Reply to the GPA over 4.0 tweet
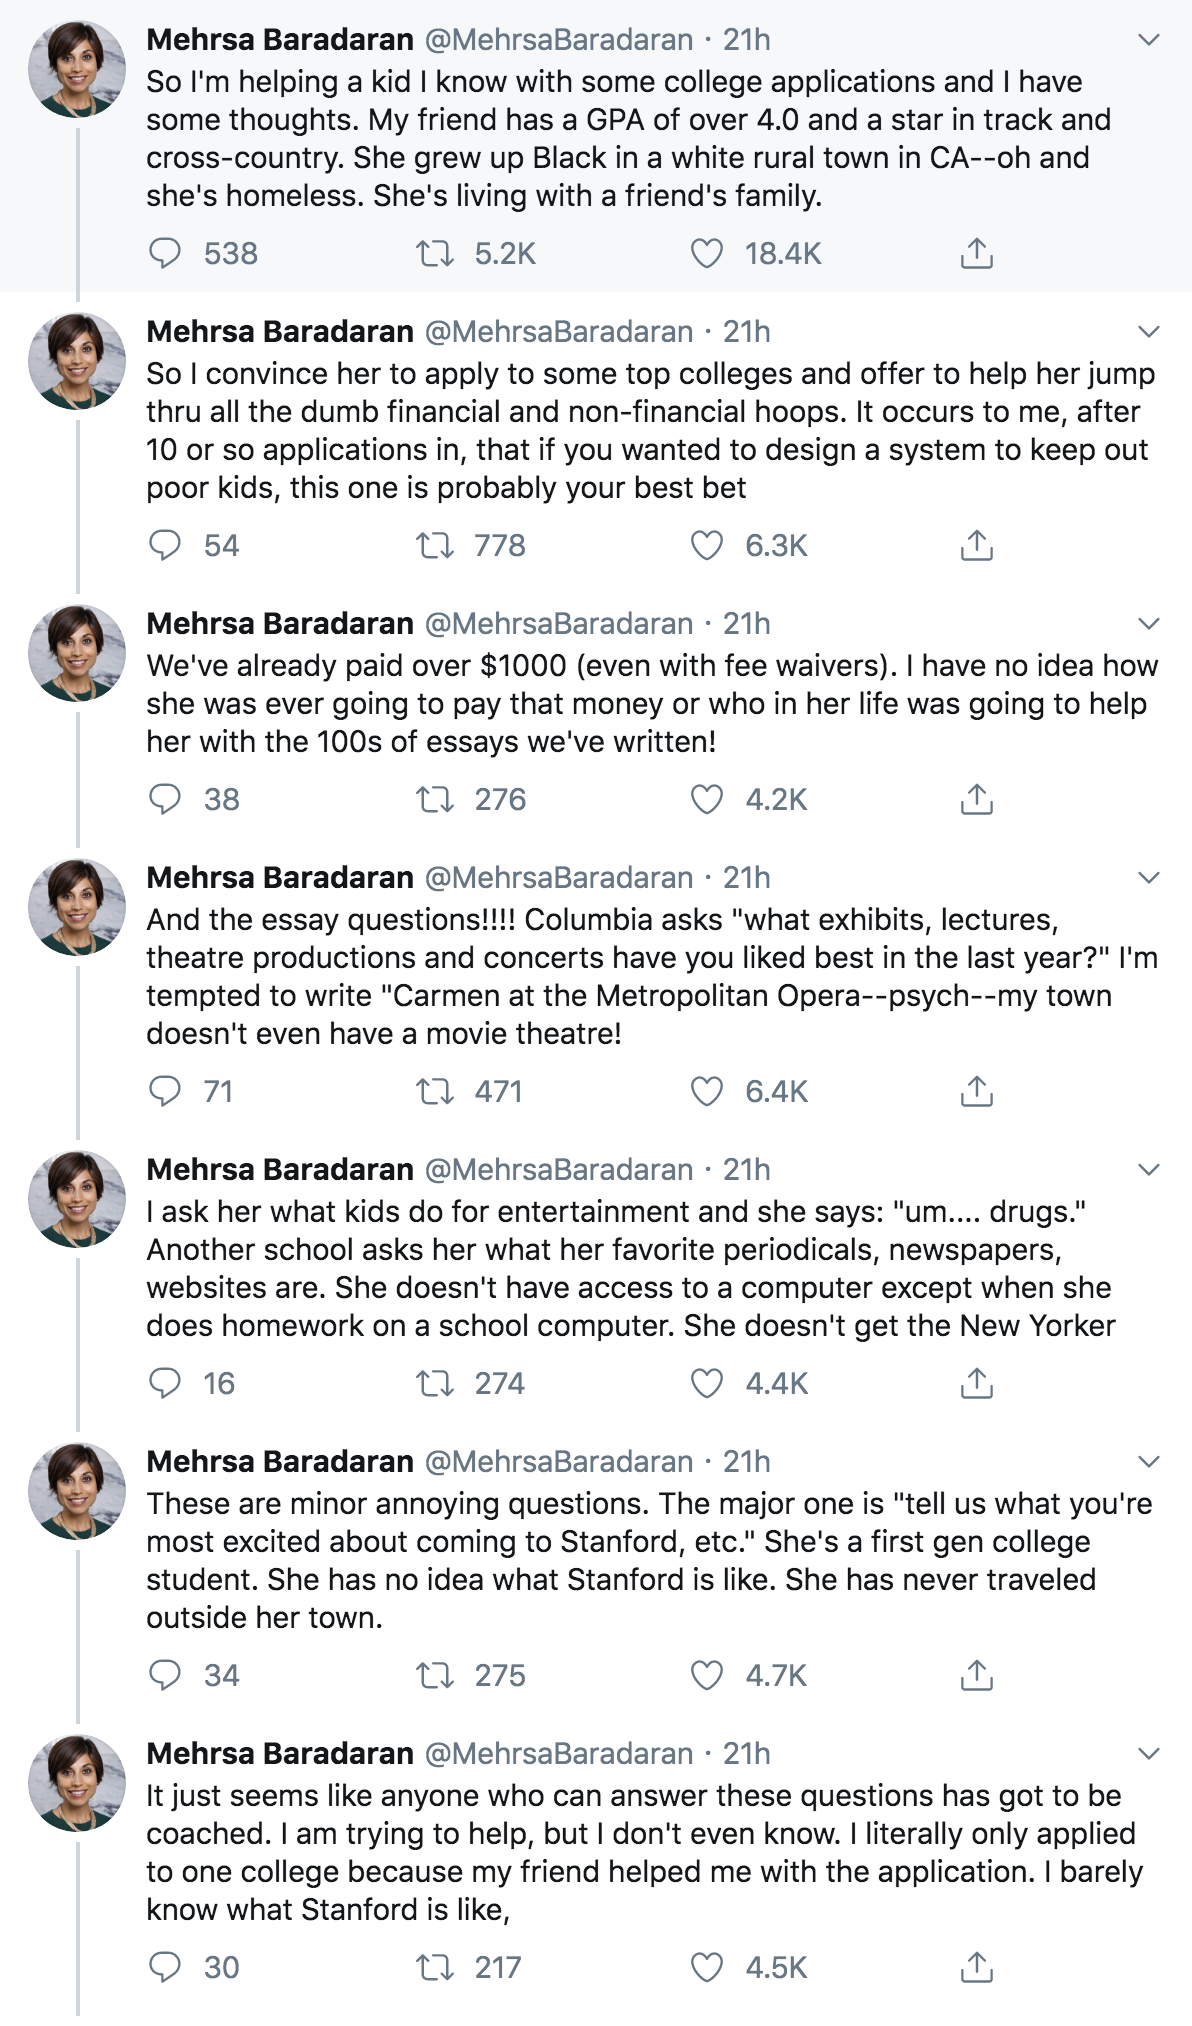Screen dimensions: 1192x2026 click(x=165, y=253)
